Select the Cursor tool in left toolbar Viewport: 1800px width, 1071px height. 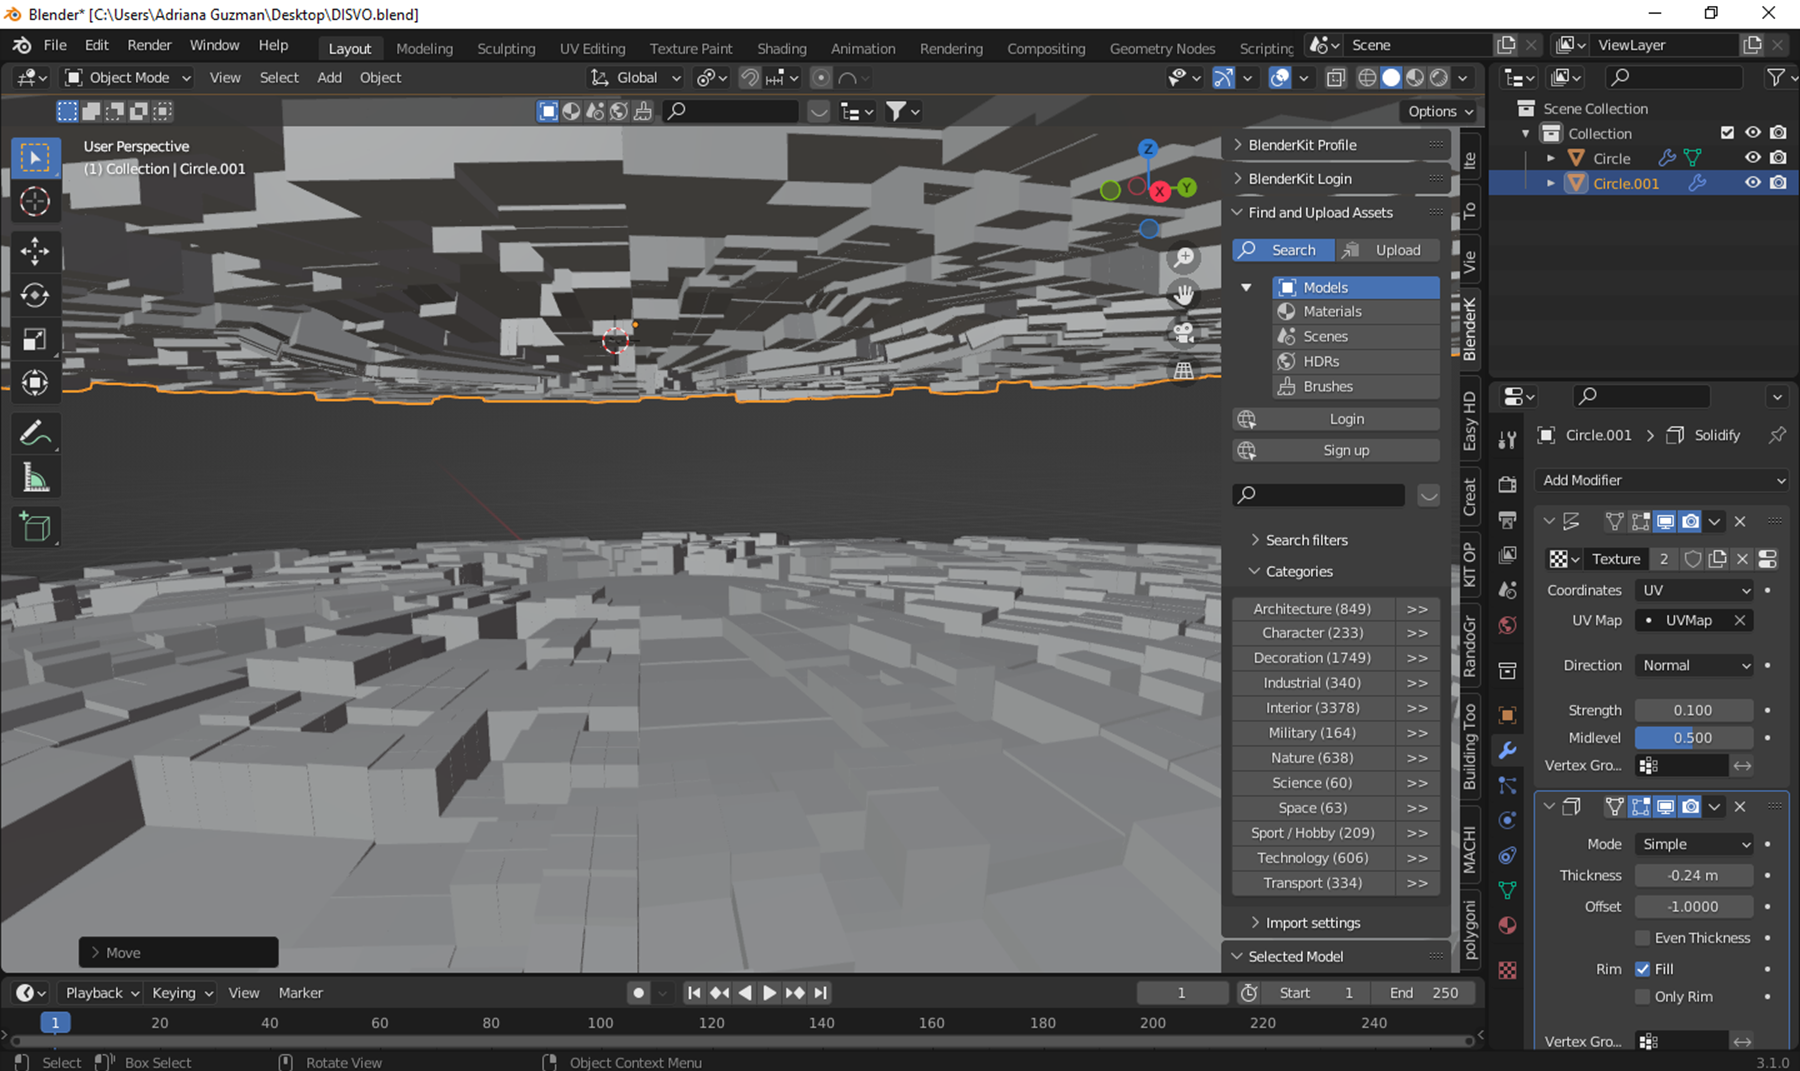tap(35, 202)
